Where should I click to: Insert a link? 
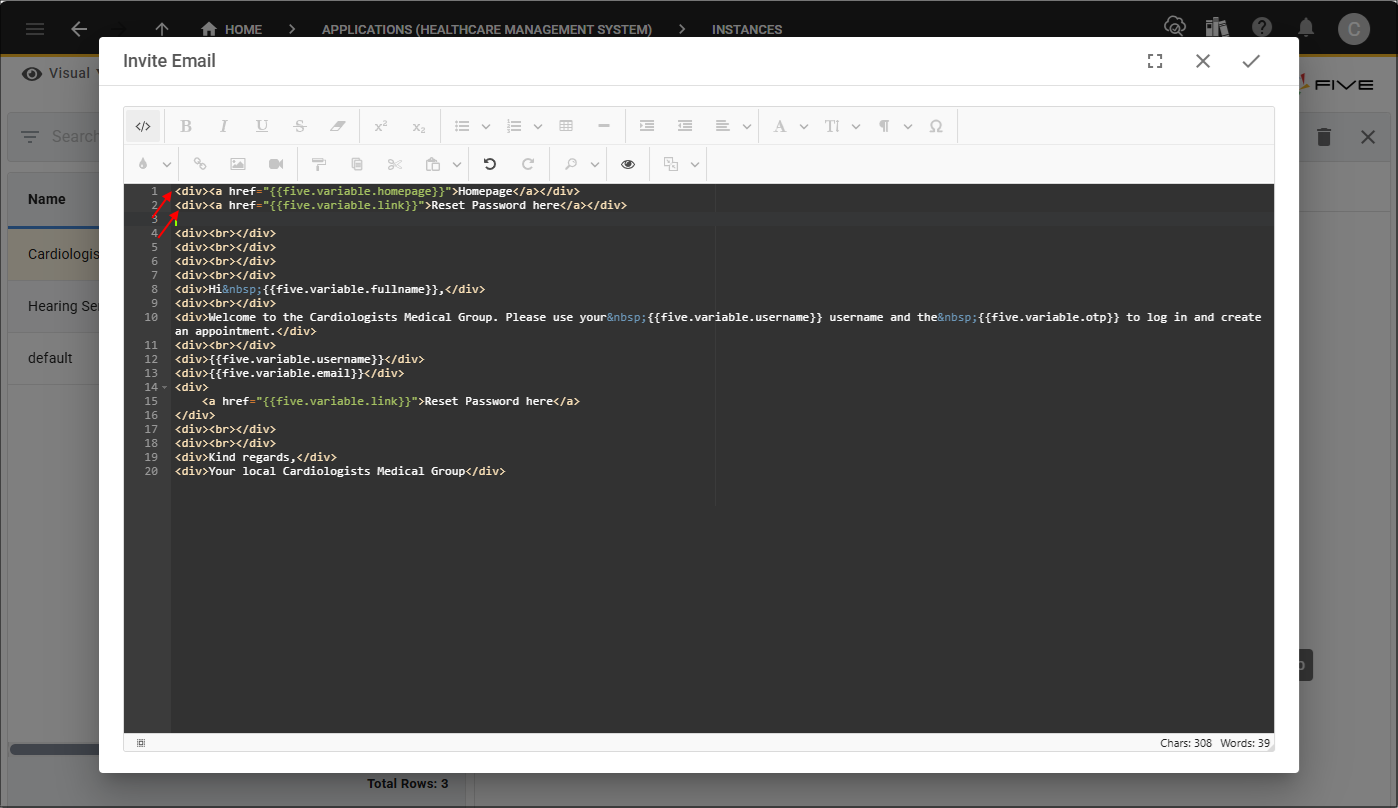(200, 164)
